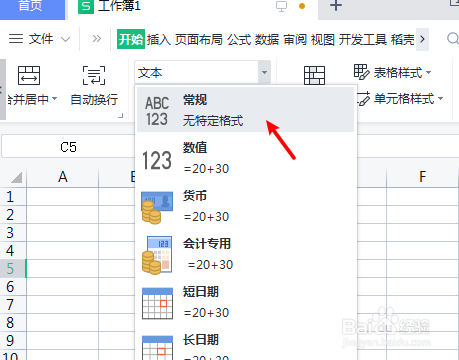
Task: Select the 数值 number format option
Action: (x=245, y=158)
